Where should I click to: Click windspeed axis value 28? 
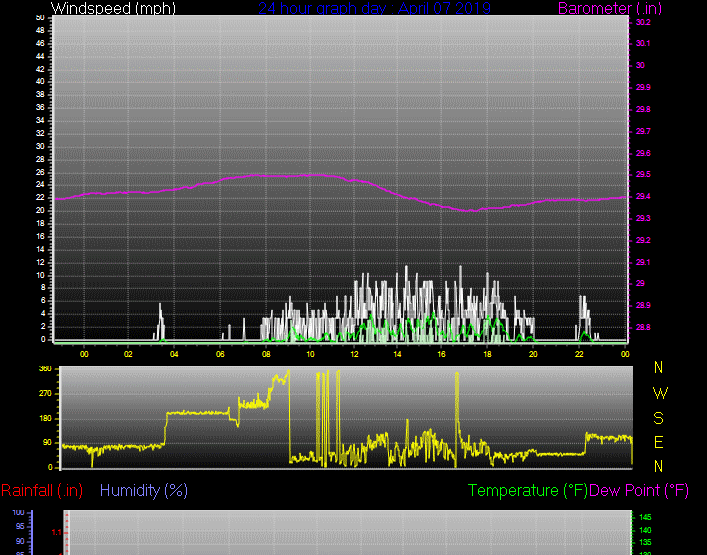pos(40,160)
